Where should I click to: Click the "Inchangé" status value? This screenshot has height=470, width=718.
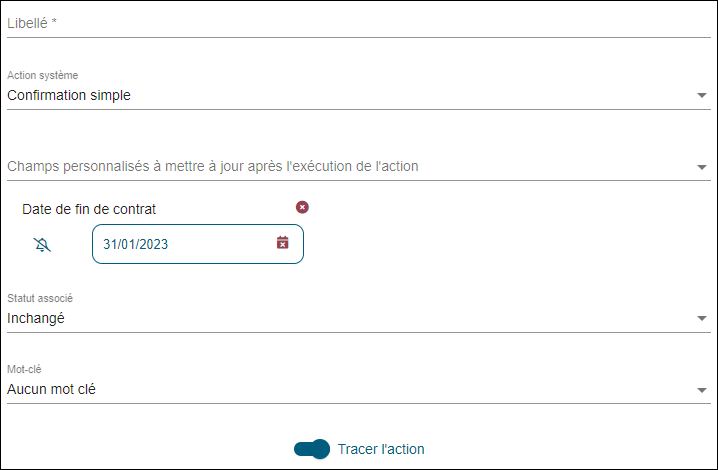pyautogui.click(x=36, y=319)
